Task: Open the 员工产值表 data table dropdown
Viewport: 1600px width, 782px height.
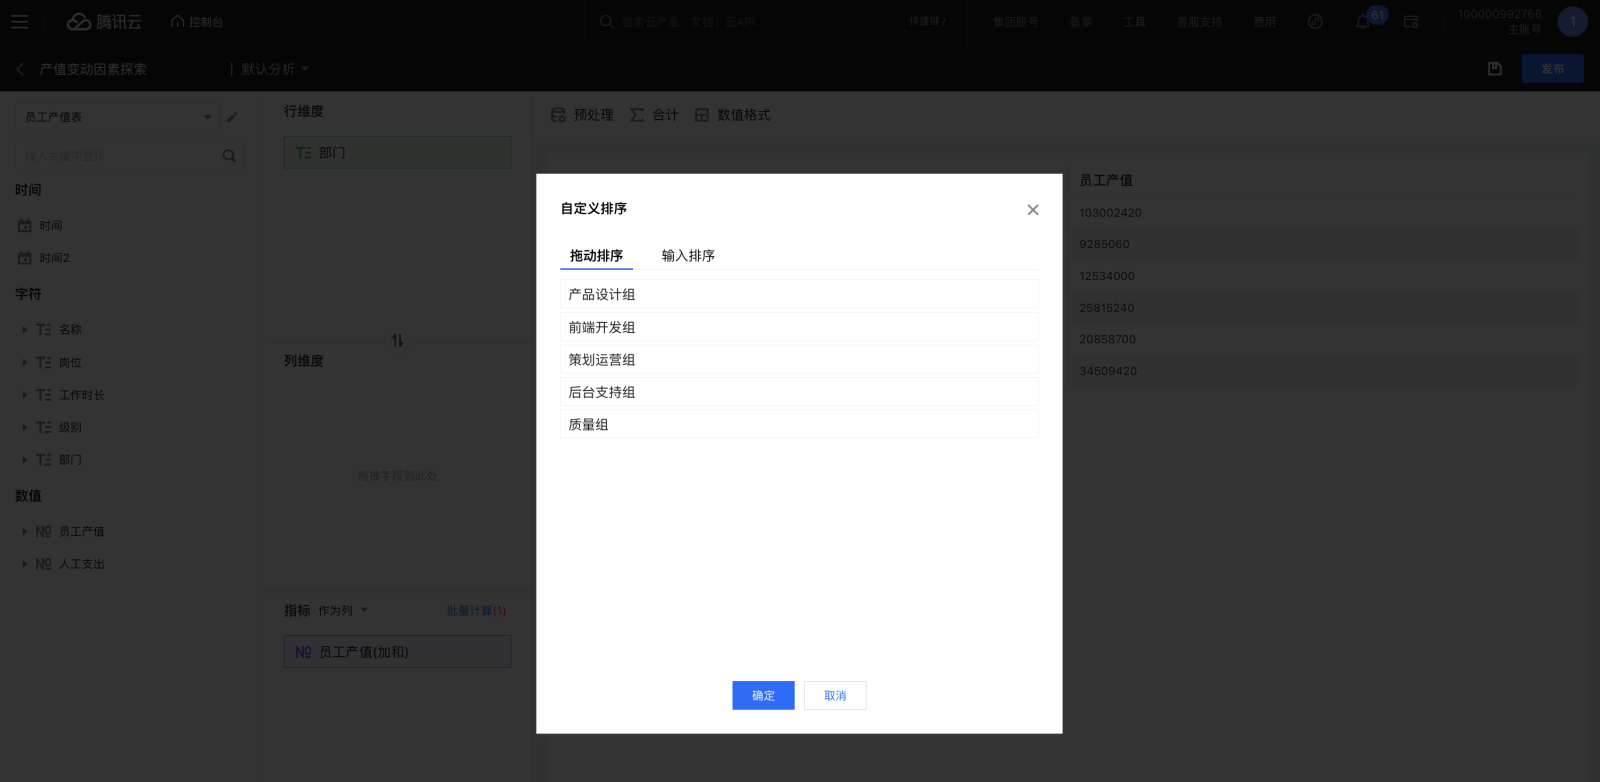Action: point(117,117)
